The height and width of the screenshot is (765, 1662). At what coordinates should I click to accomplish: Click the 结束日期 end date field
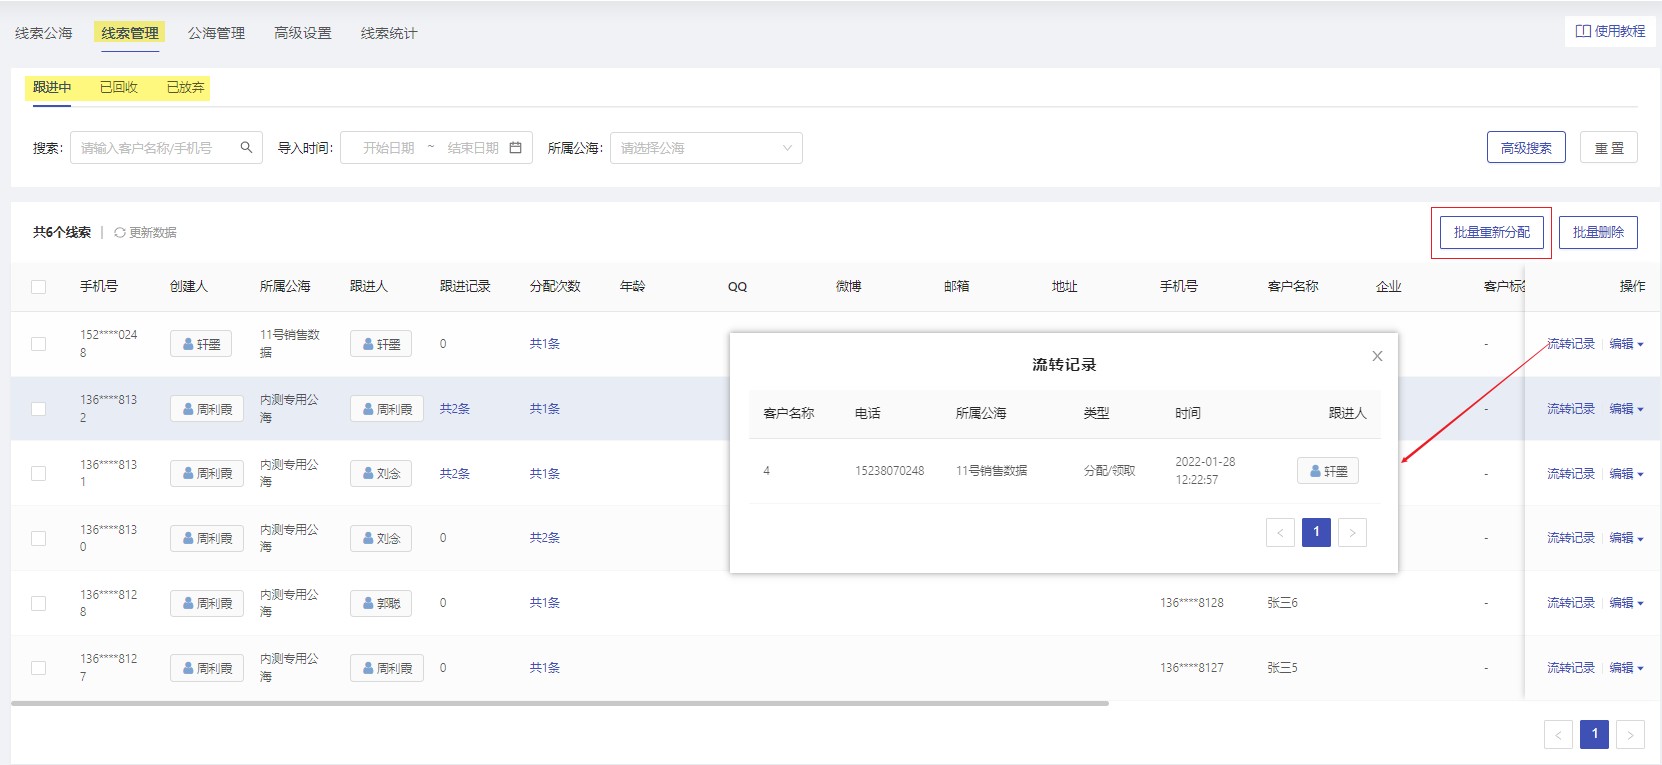473,148
